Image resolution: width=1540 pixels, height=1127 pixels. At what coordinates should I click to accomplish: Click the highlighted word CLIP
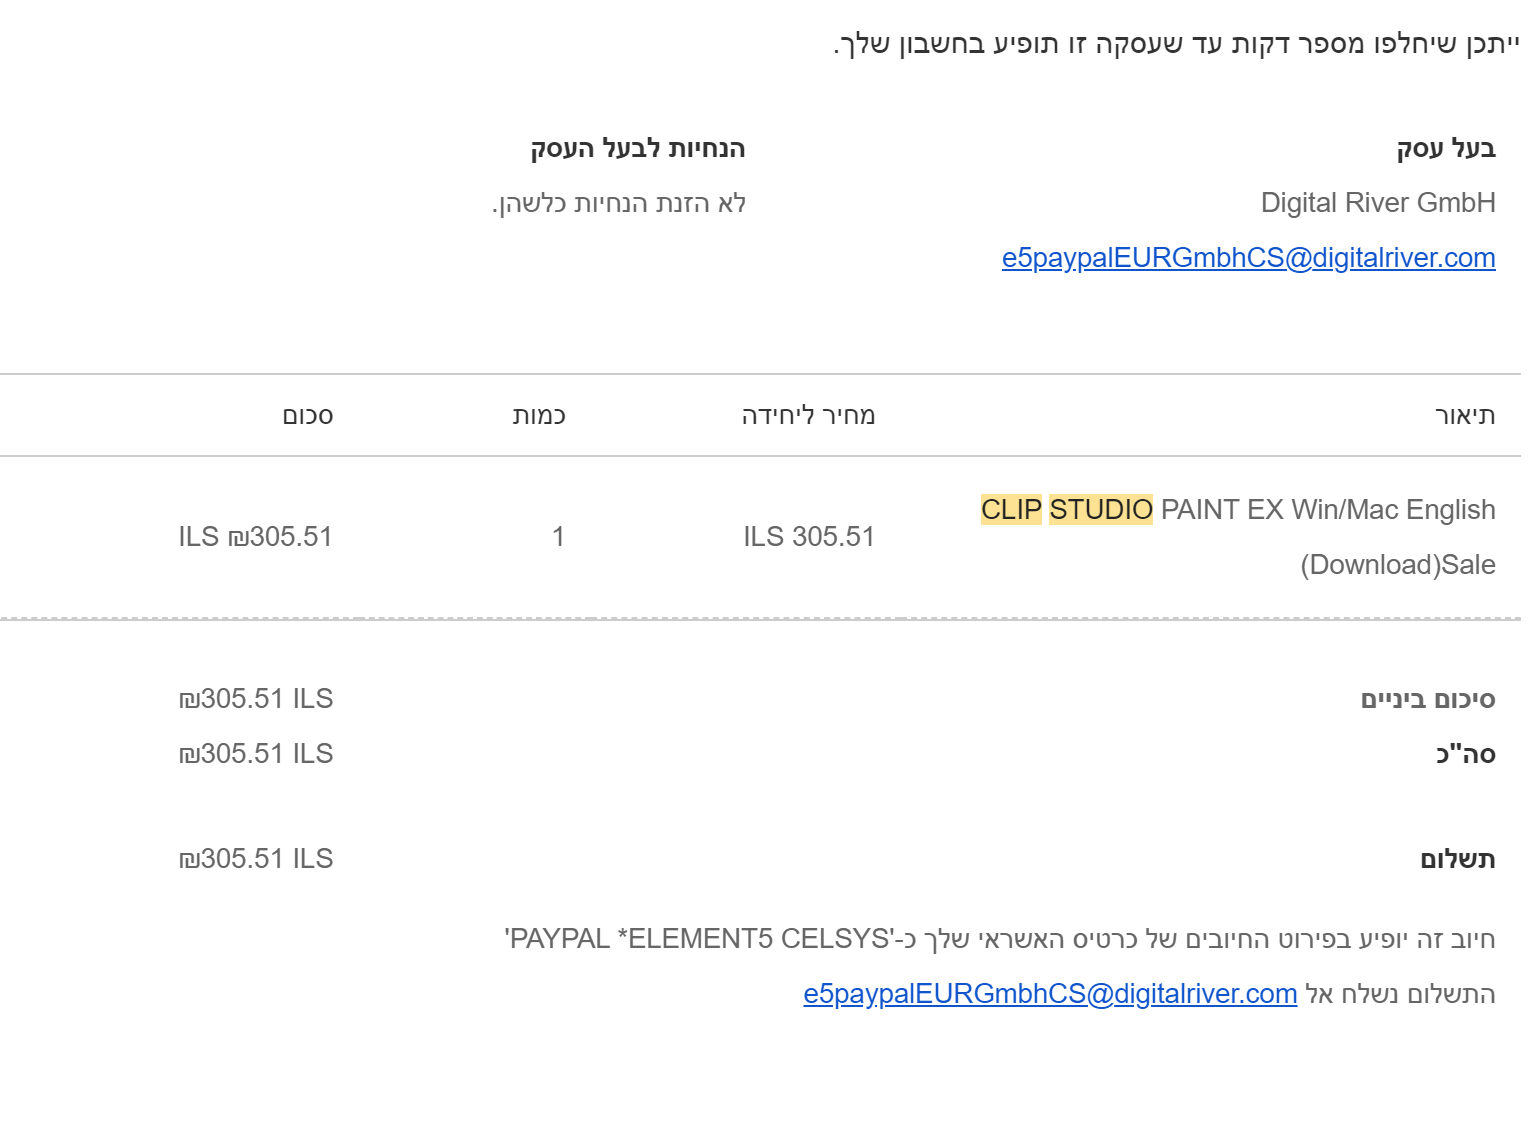[x=1011, y=510]
